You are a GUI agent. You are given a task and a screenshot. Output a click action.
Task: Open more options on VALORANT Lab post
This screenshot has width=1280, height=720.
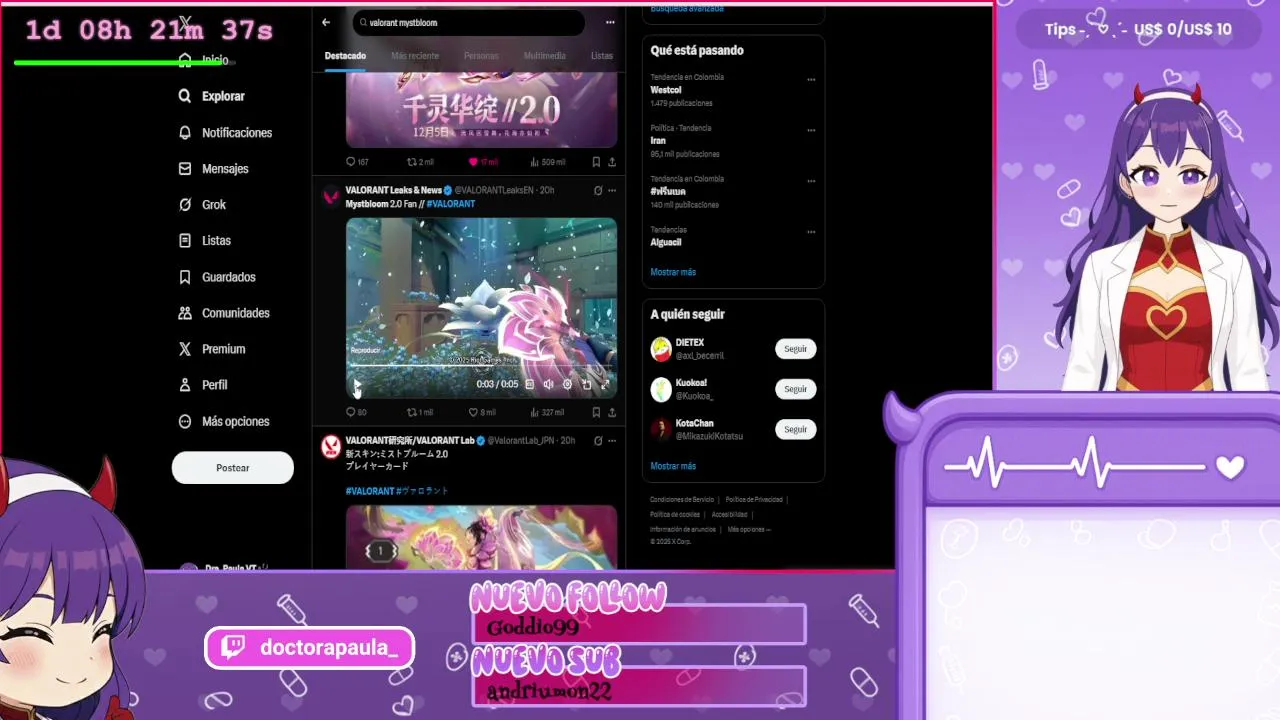tap(611, 440)
